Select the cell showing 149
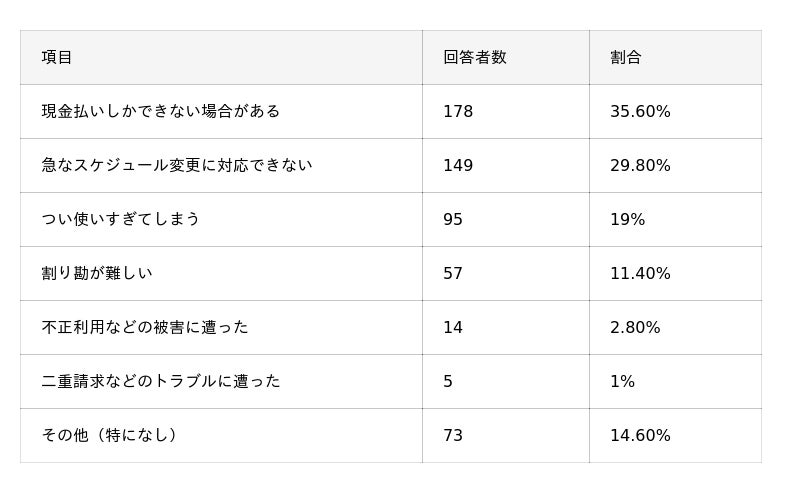Image resolution: width=800 pixels, height=493 pixels. (x=458, y=166)
